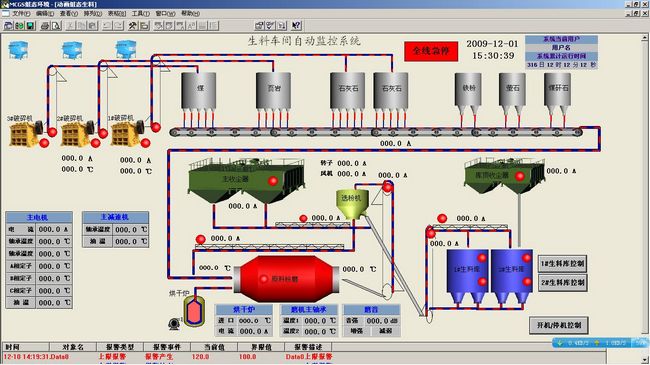Click the Print icon in the toolbar
The image size is (650, 365).
pyautogui.click(x=44, y=26)
